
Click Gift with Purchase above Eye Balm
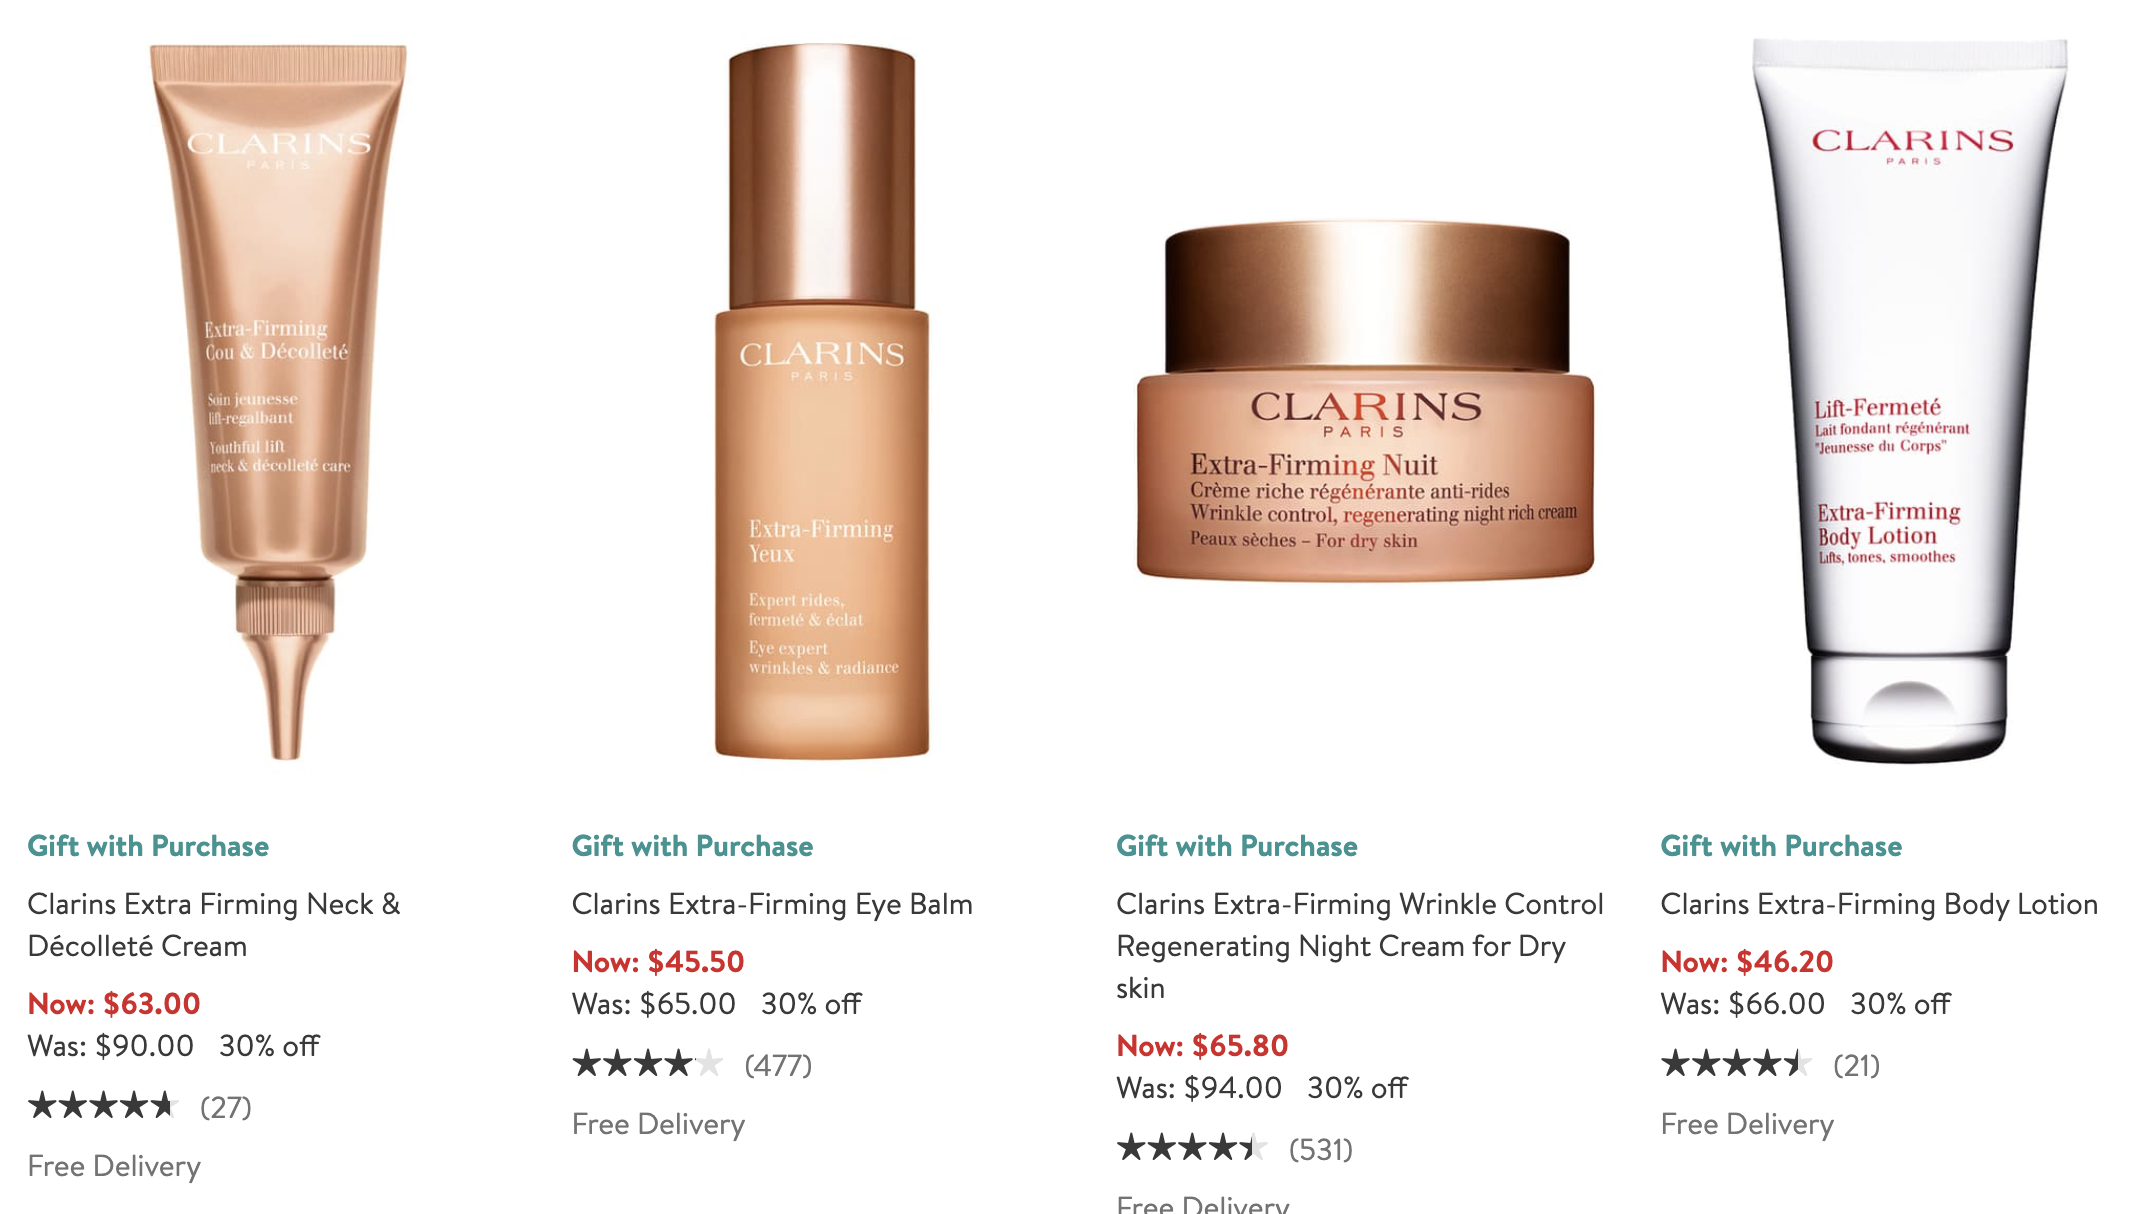(x=692, y=846)
